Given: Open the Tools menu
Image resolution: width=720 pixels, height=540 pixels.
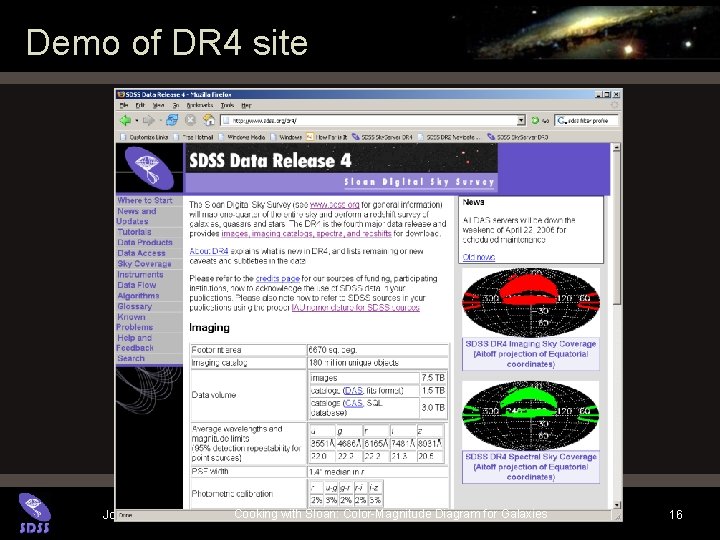Looking at the screenshot, I should (x=227, y=105).
